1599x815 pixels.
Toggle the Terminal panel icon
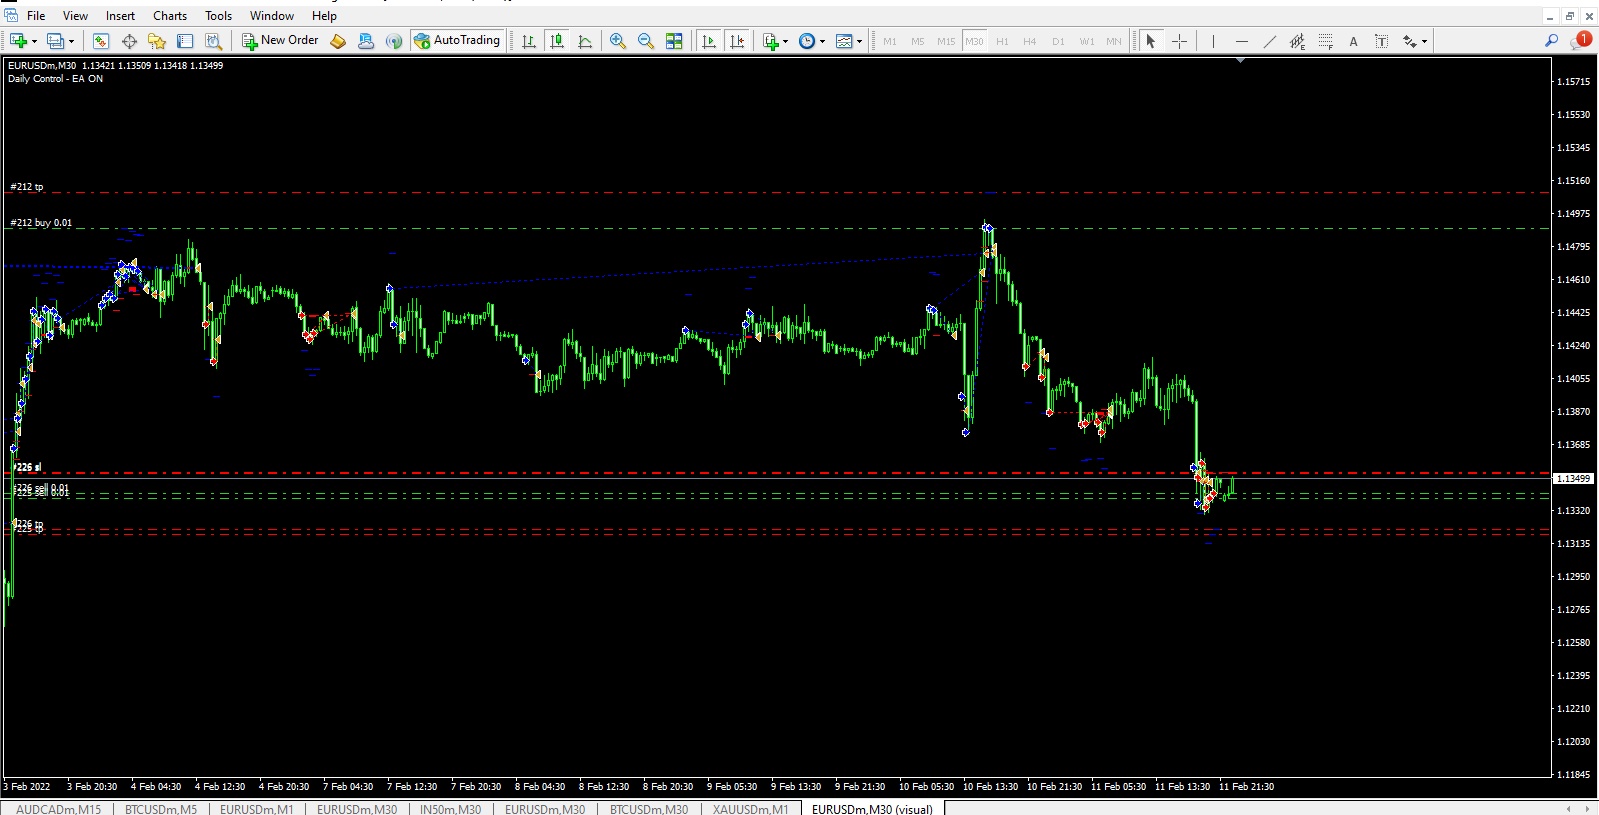click(x=185, y=41)
